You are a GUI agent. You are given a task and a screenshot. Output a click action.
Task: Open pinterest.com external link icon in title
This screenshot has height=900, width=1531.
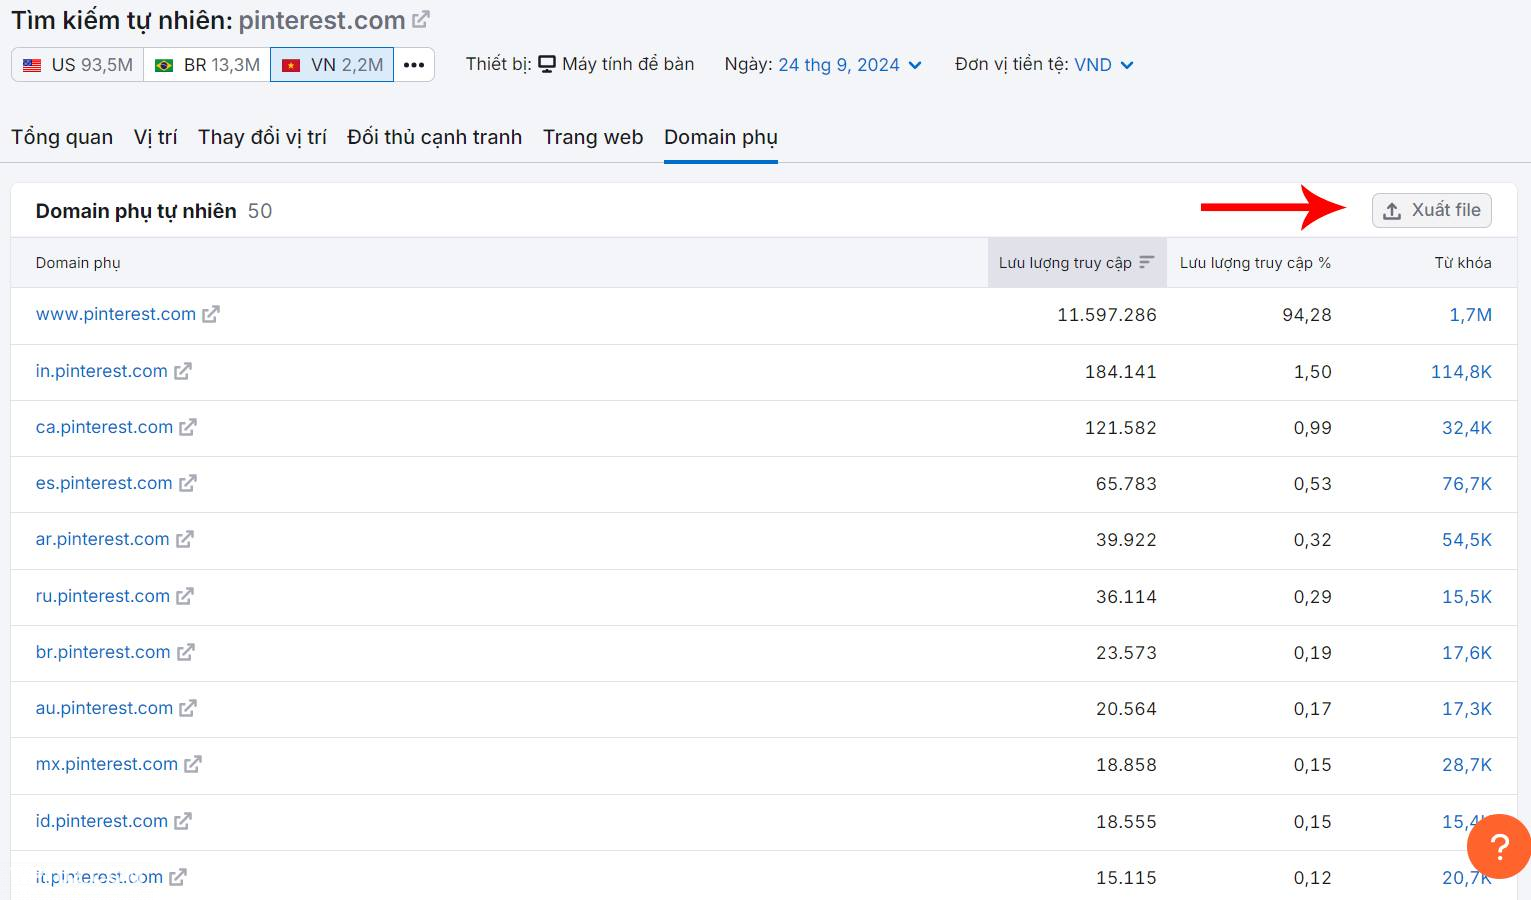[421, 19]
